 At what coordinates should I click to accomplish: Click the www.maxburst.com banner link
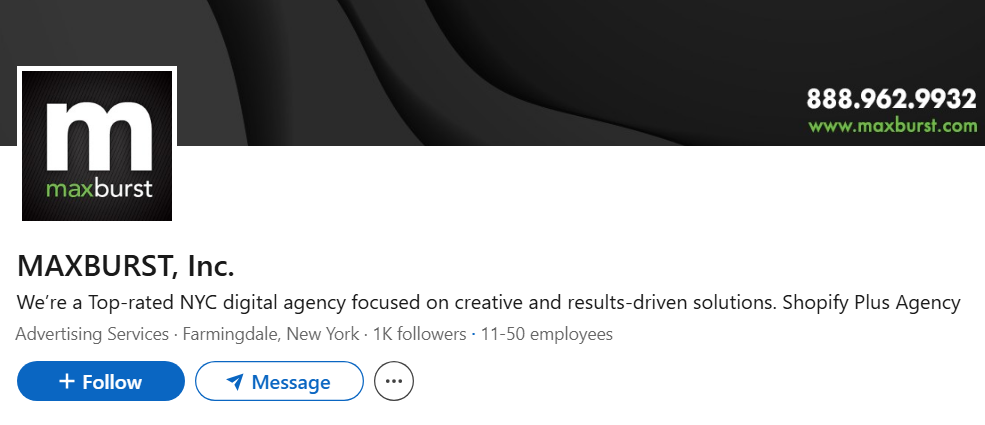click(892, 126)
